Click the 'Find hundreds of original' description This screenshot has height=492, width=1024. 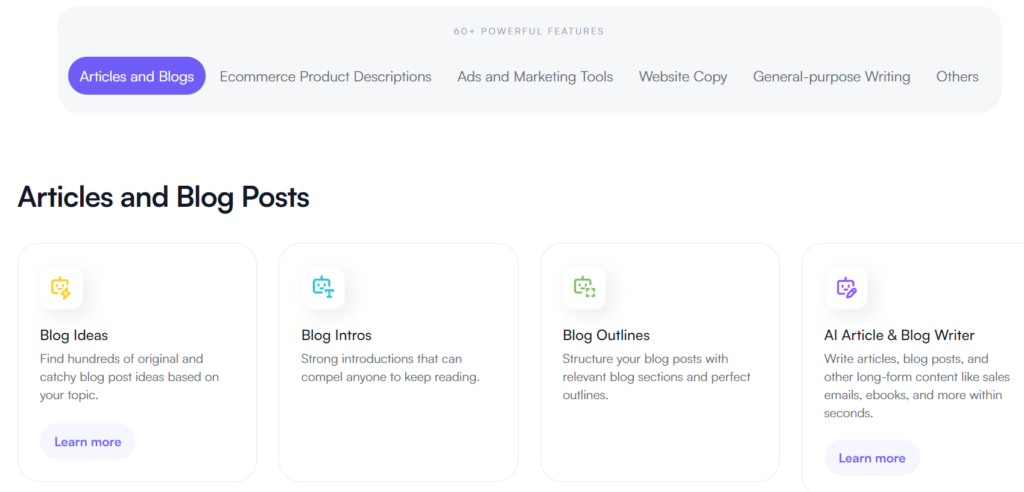click(x=129, y=377)
